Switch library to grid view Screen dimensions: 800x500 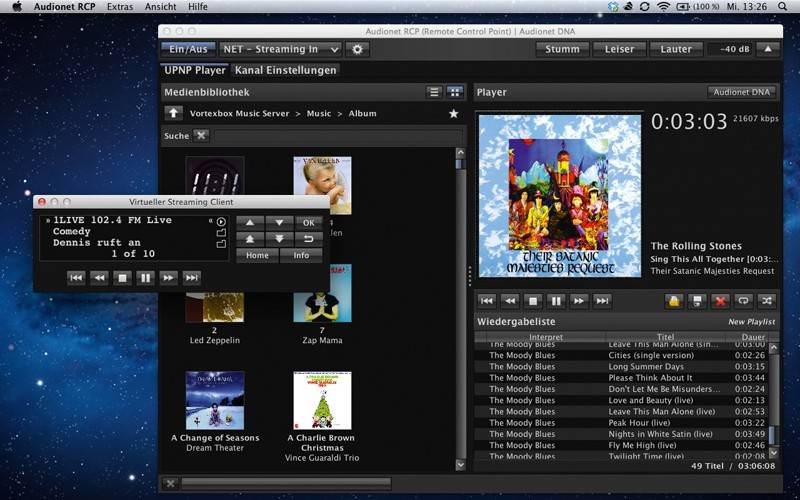click(454, 92)
